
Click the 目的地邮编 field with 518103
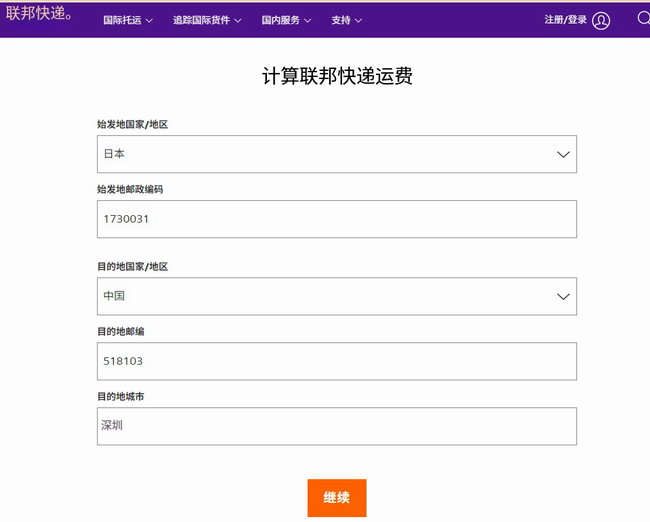(337, 361)
